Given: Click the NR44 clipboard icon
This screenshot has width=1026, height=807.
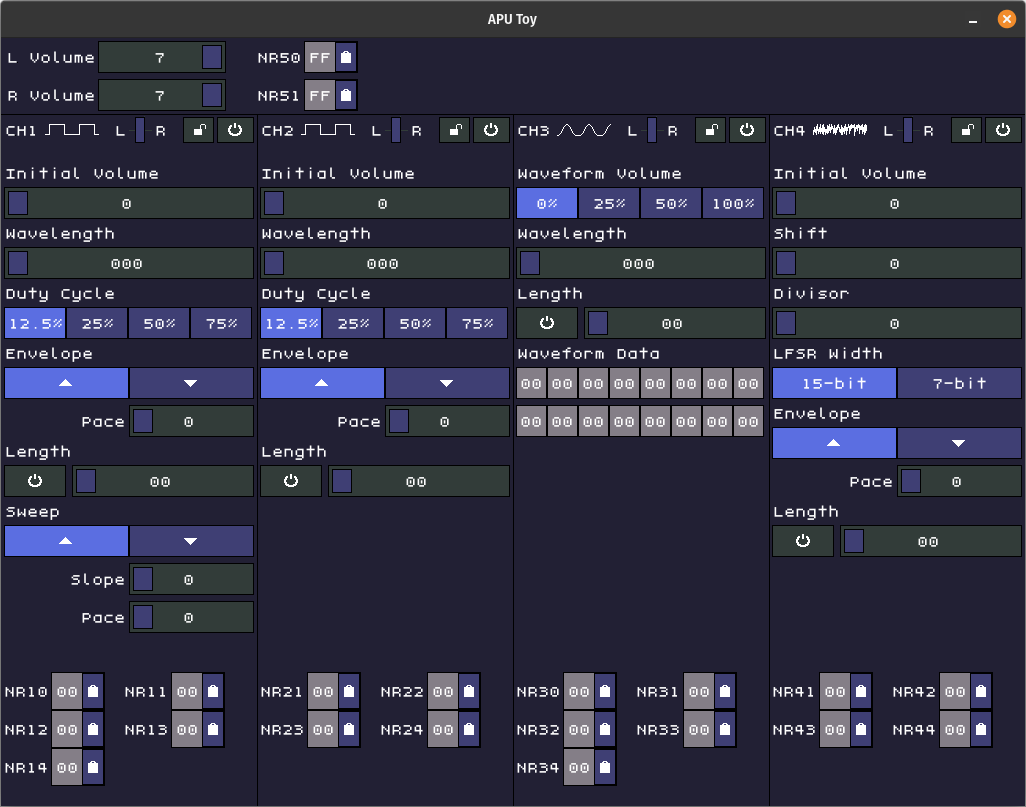Looking at the screenshot, I should pos(981,729).
